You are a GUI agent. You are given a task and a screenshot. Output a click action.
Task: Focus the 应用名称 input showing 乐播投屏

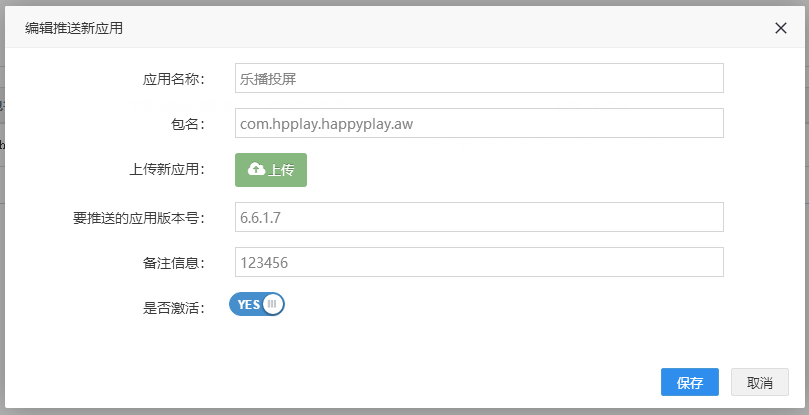[478, 78]
